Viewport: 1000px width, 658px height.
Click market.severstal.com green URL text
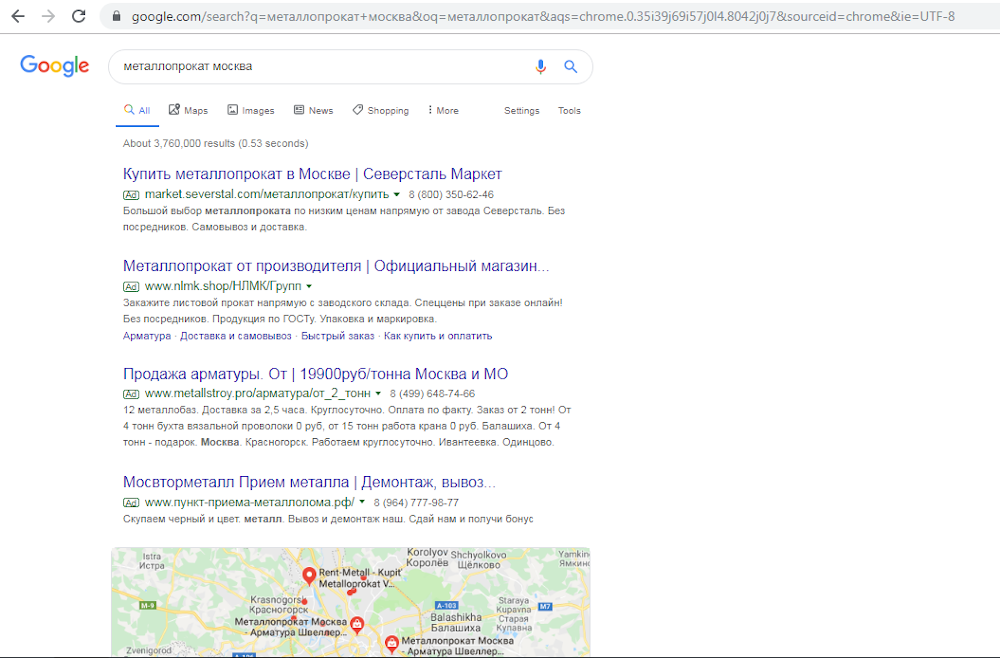click(267, 194)
